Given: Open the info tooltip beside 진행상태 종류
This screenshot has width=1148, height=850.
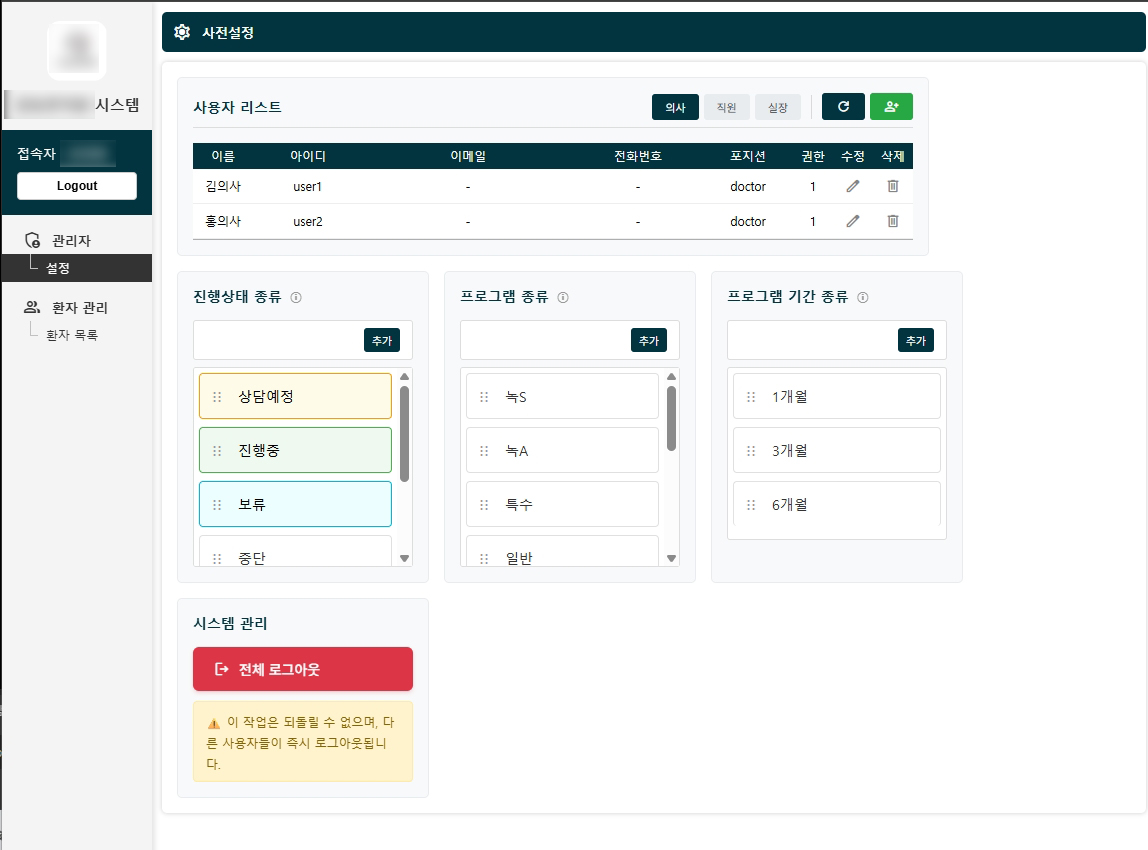Looking at the screenshot, I should 297,297.
